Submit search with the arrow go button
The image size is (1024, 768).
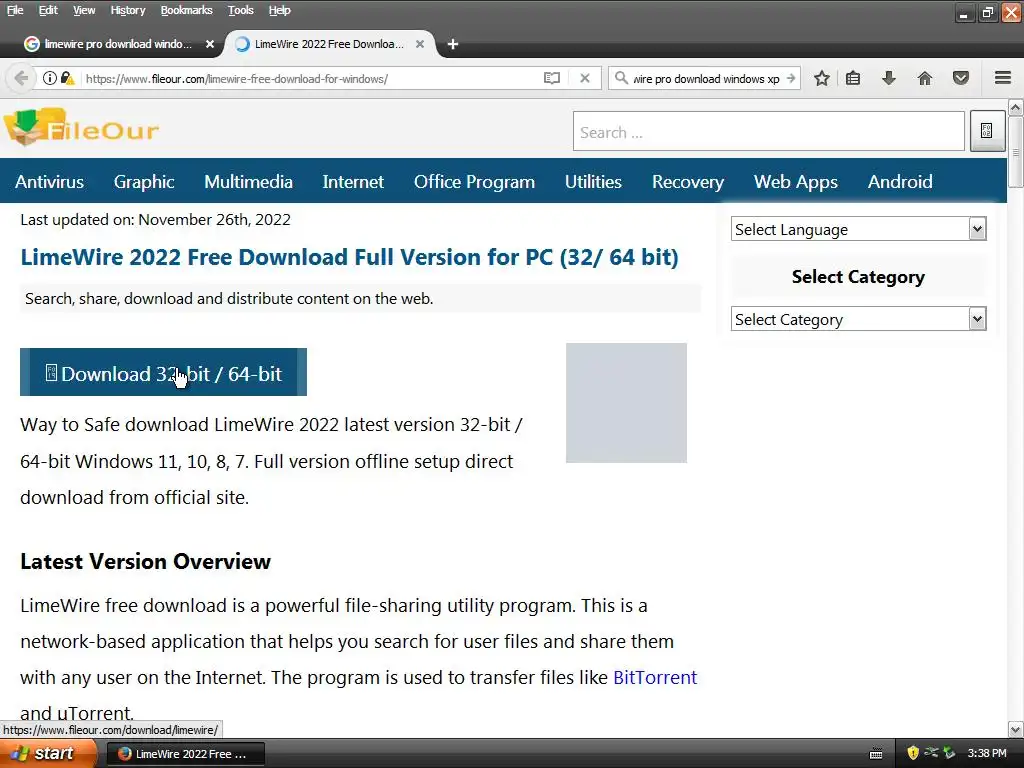[791, 78]
